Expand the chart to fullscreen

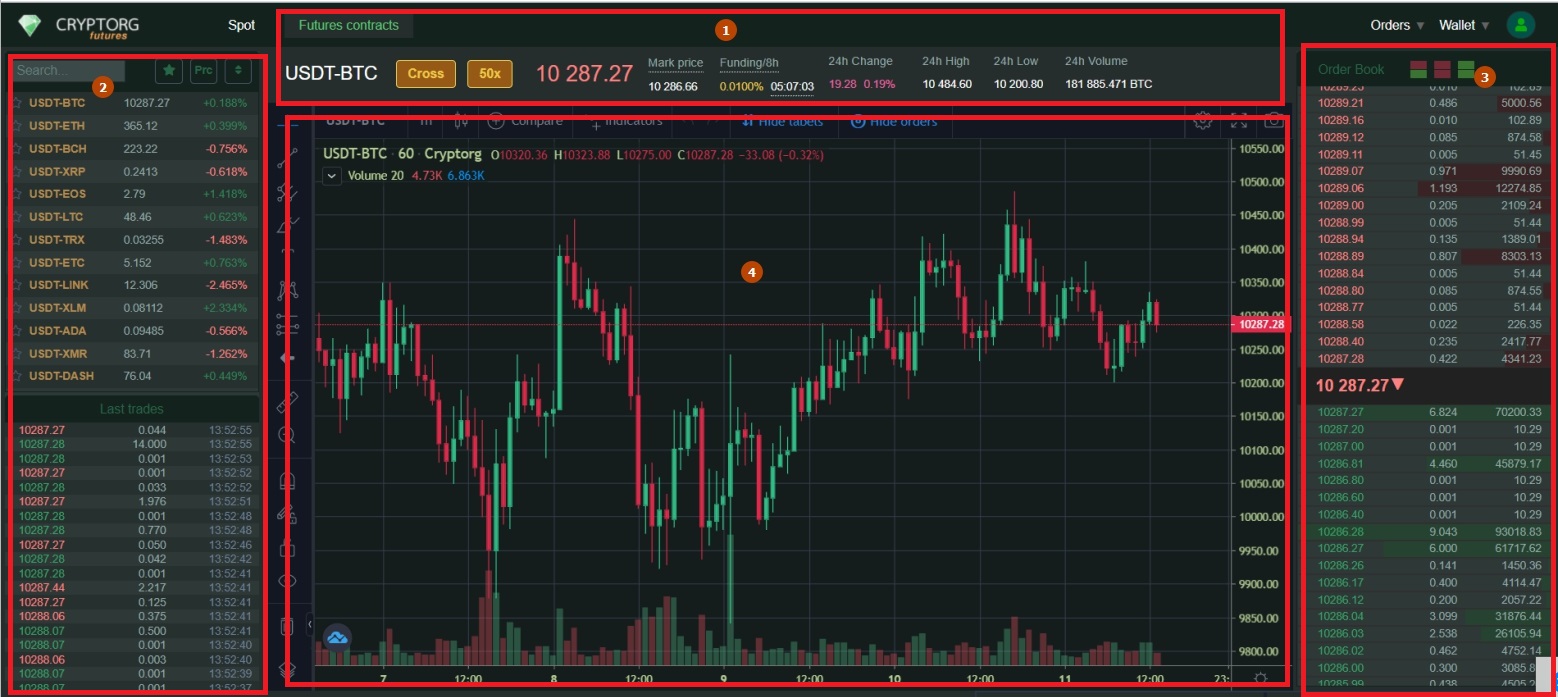coord(1239,120)
